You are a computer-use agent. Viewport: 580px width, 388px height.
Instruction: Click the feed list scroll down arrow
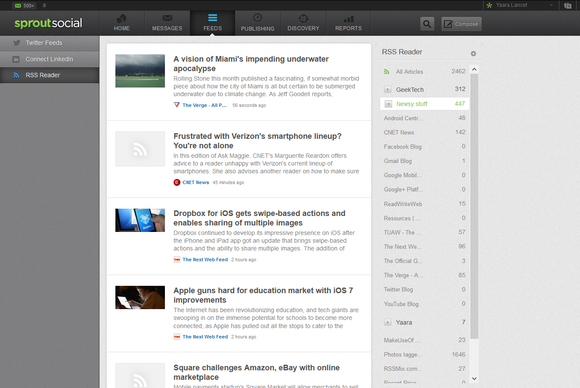[474, 378]
